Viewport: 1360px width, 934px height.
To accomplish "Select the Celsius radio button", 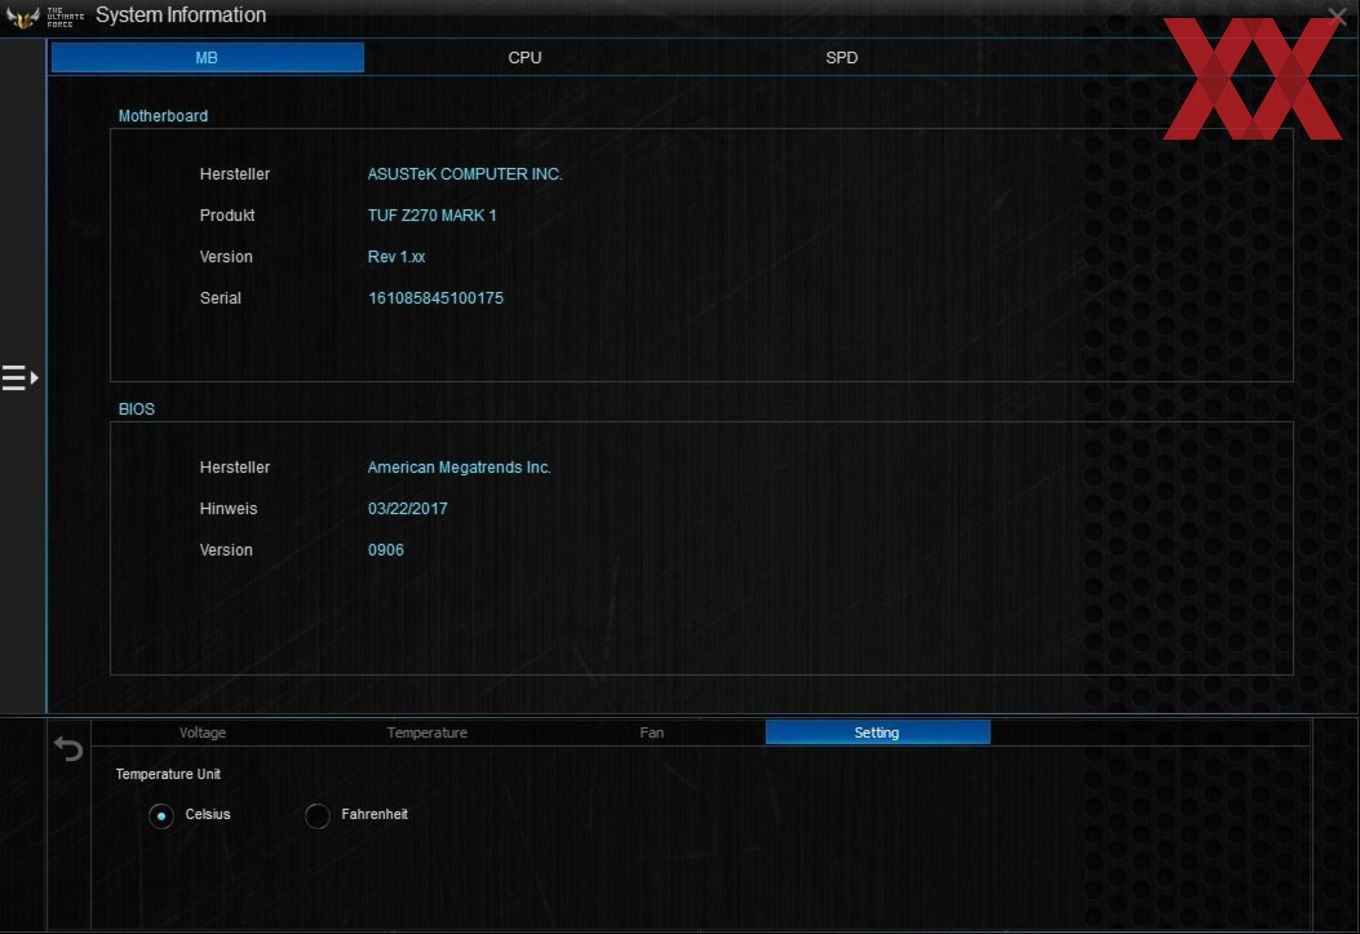I will click(x=161, y=816).
